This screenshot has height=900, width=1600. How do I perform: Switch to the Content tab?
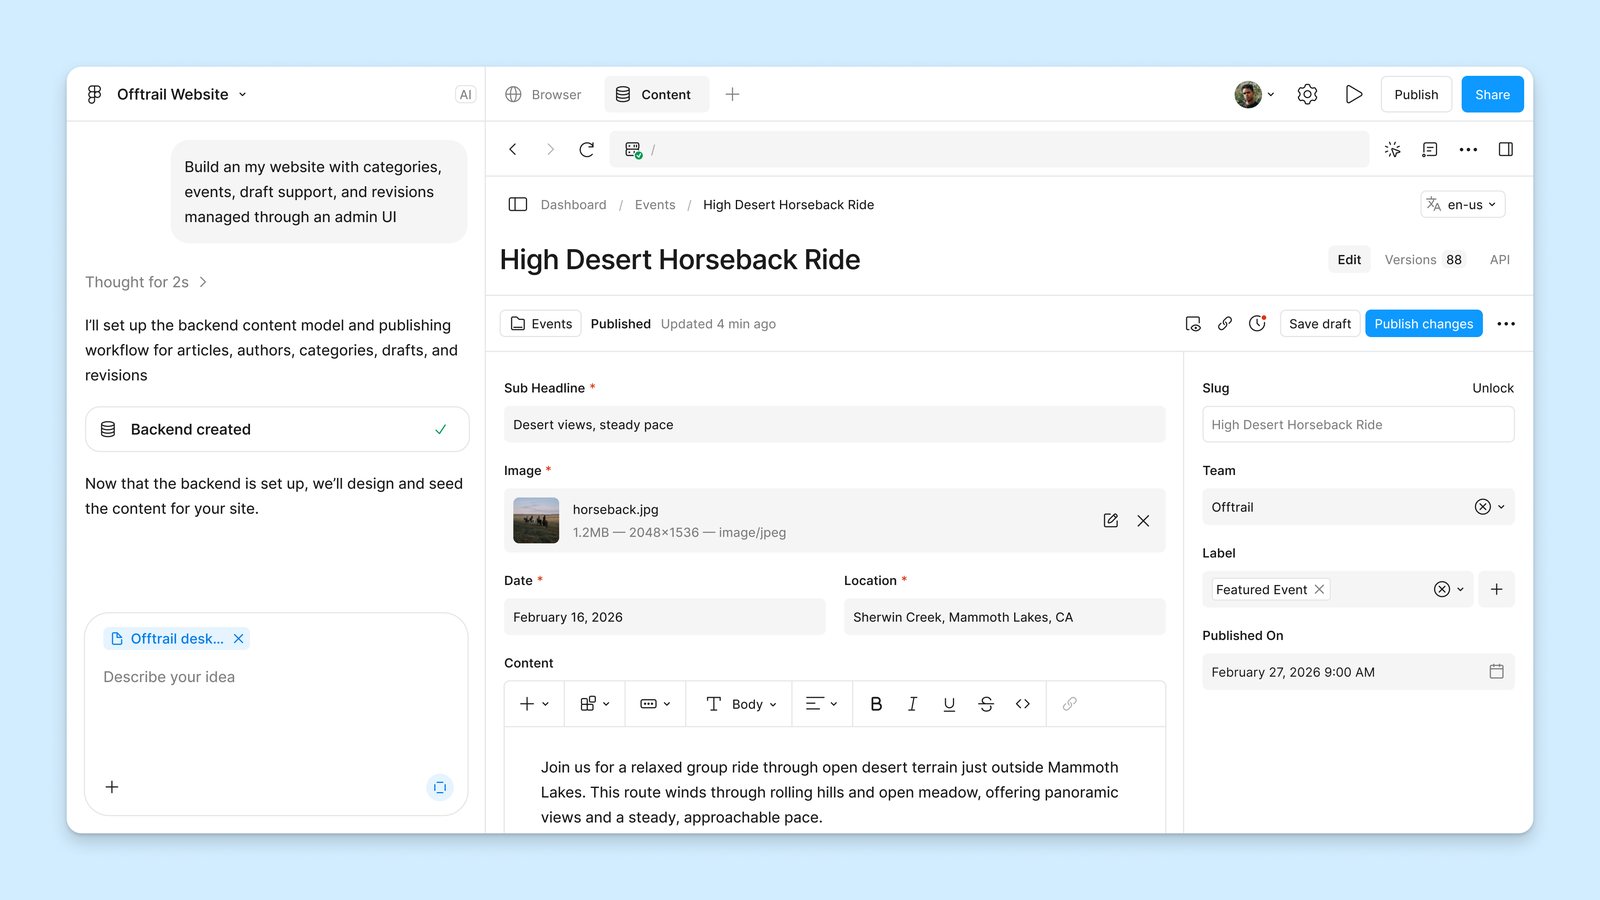click(656, 94)
